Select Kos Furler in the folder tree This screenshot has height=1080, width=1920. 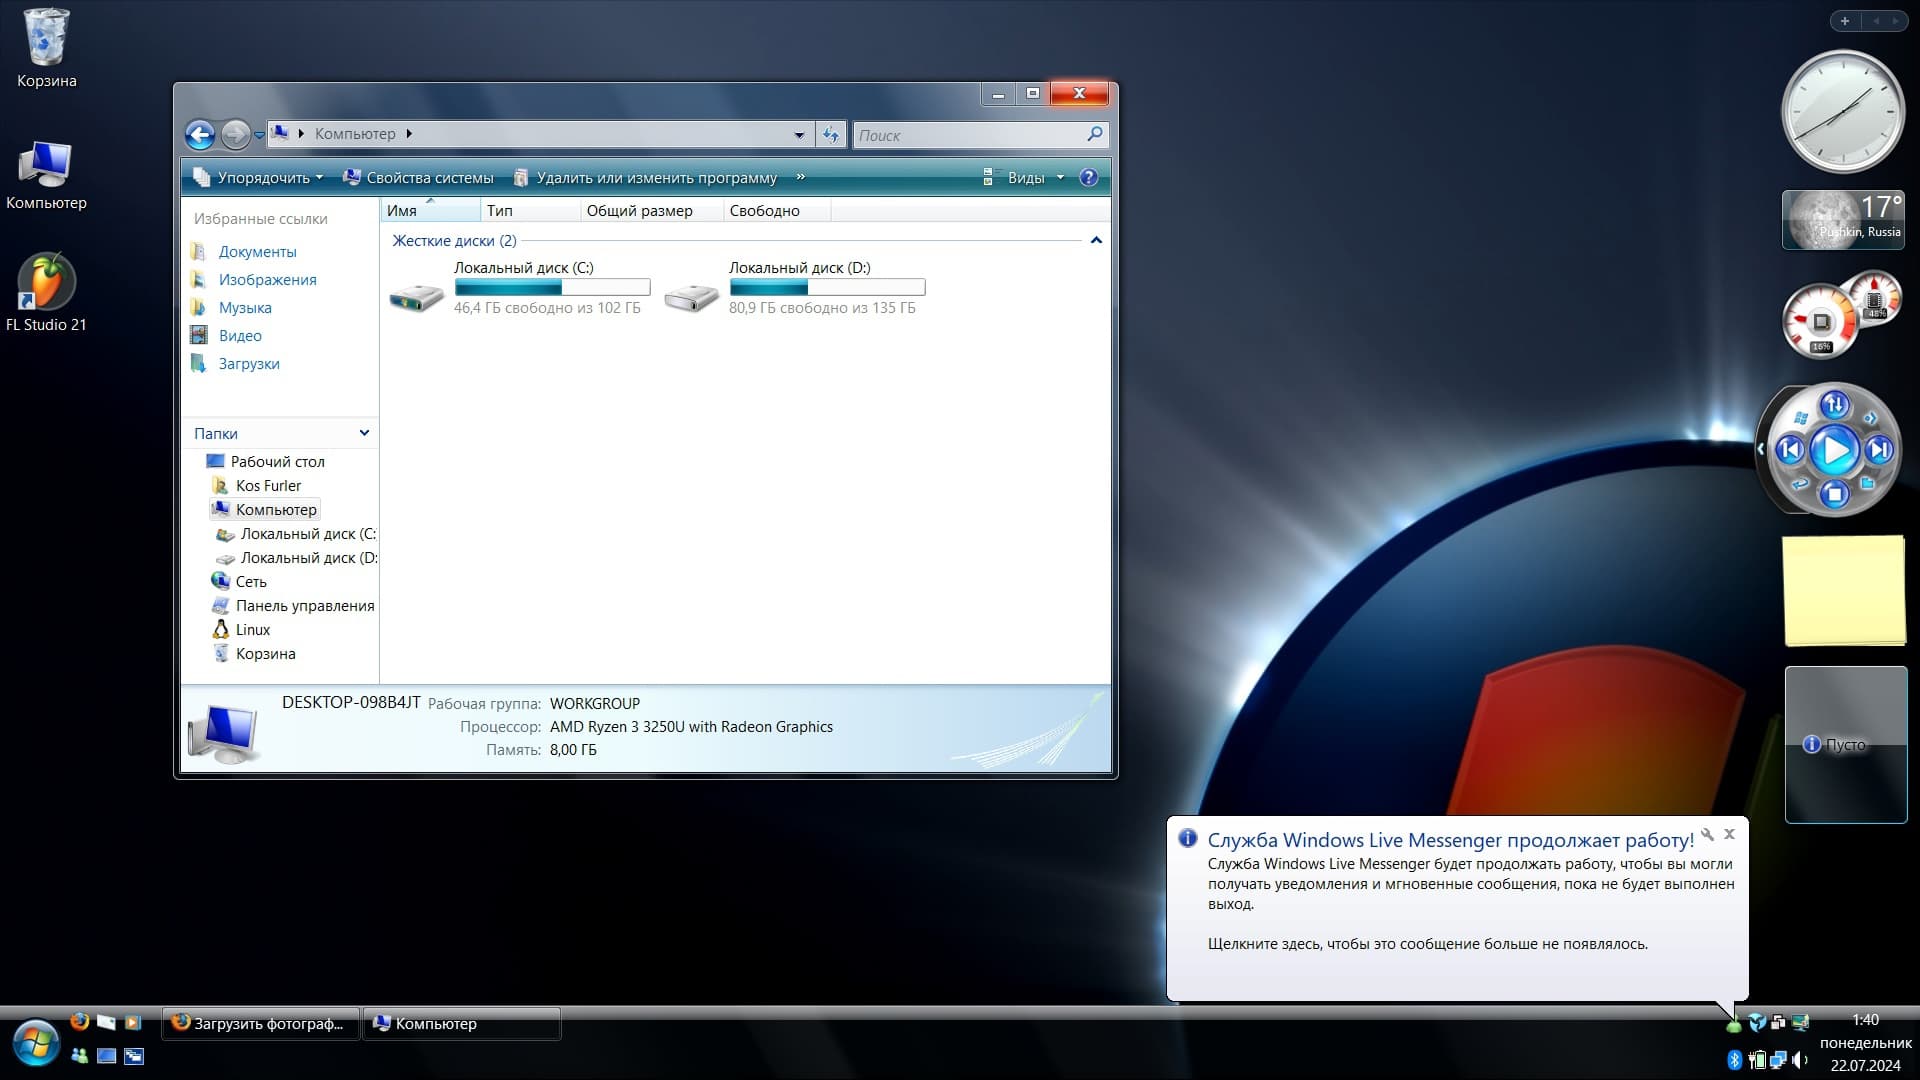point(268,486)
